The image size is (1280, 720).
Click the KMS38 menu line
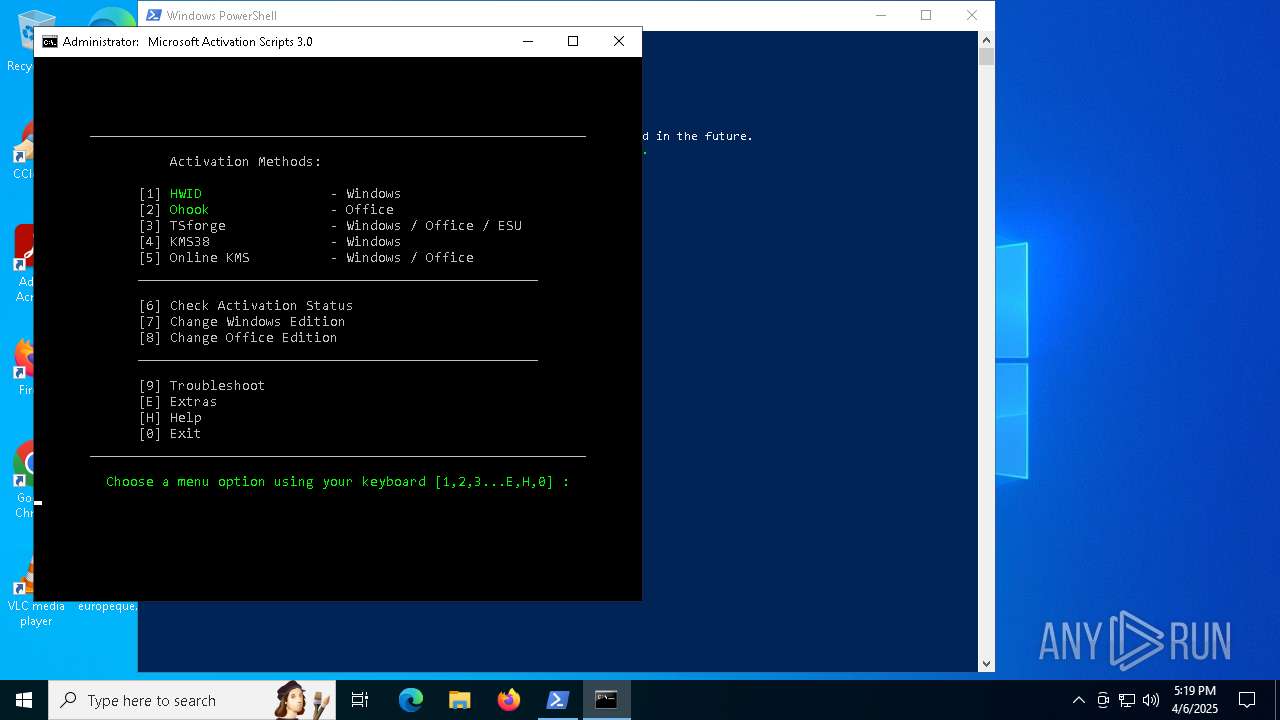[270, 241]
